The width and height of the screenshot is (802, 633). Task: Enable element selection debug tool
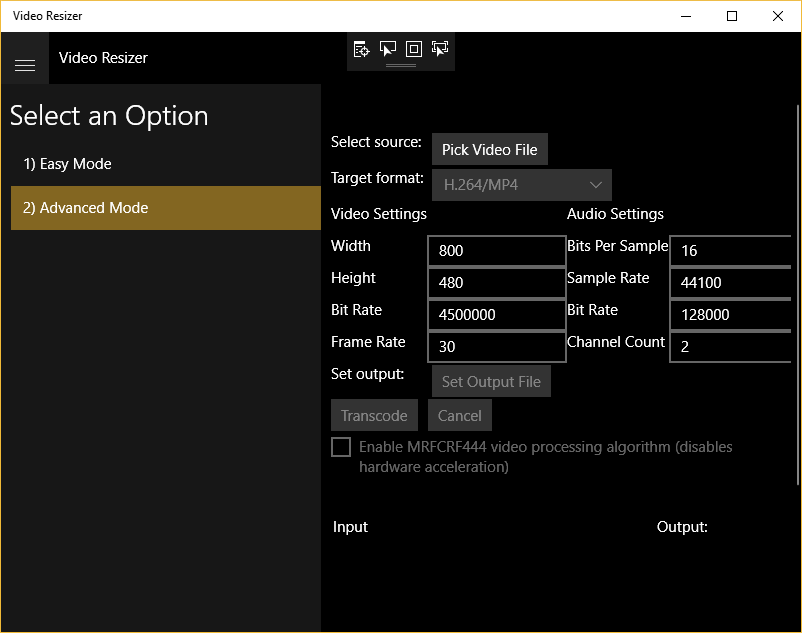coord(388,49)
